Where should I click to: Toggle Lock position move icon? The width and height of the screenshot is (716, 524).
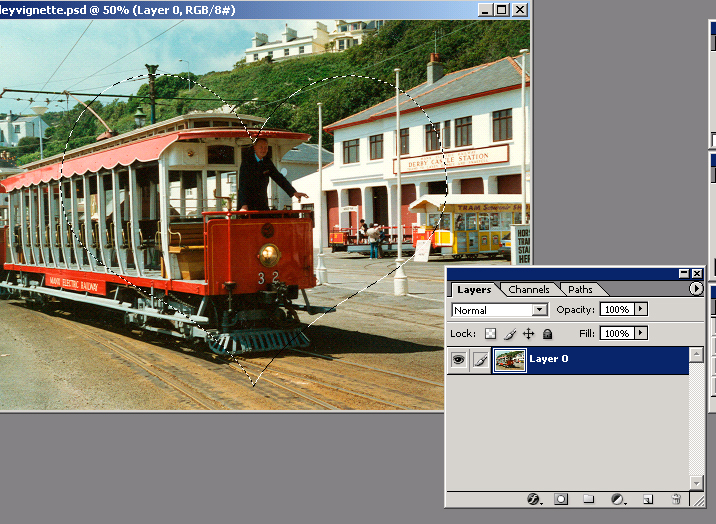[x=528, y=334]
